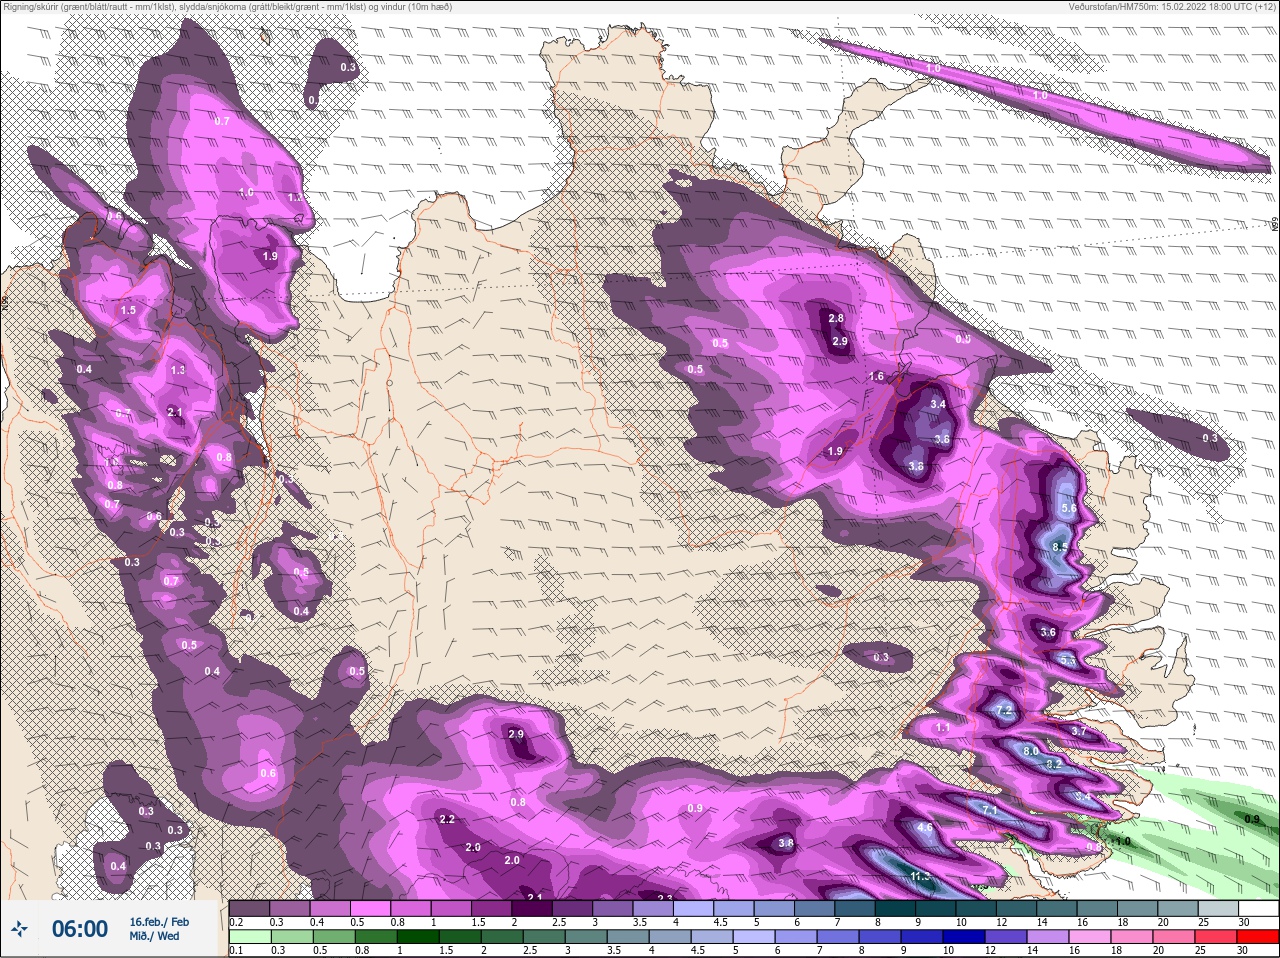Image resolution: width=1280 pixels, height=958 pixels.
Task: Click the 3.7 precipitation value on the map
Action: click(x=1078, y=732)
